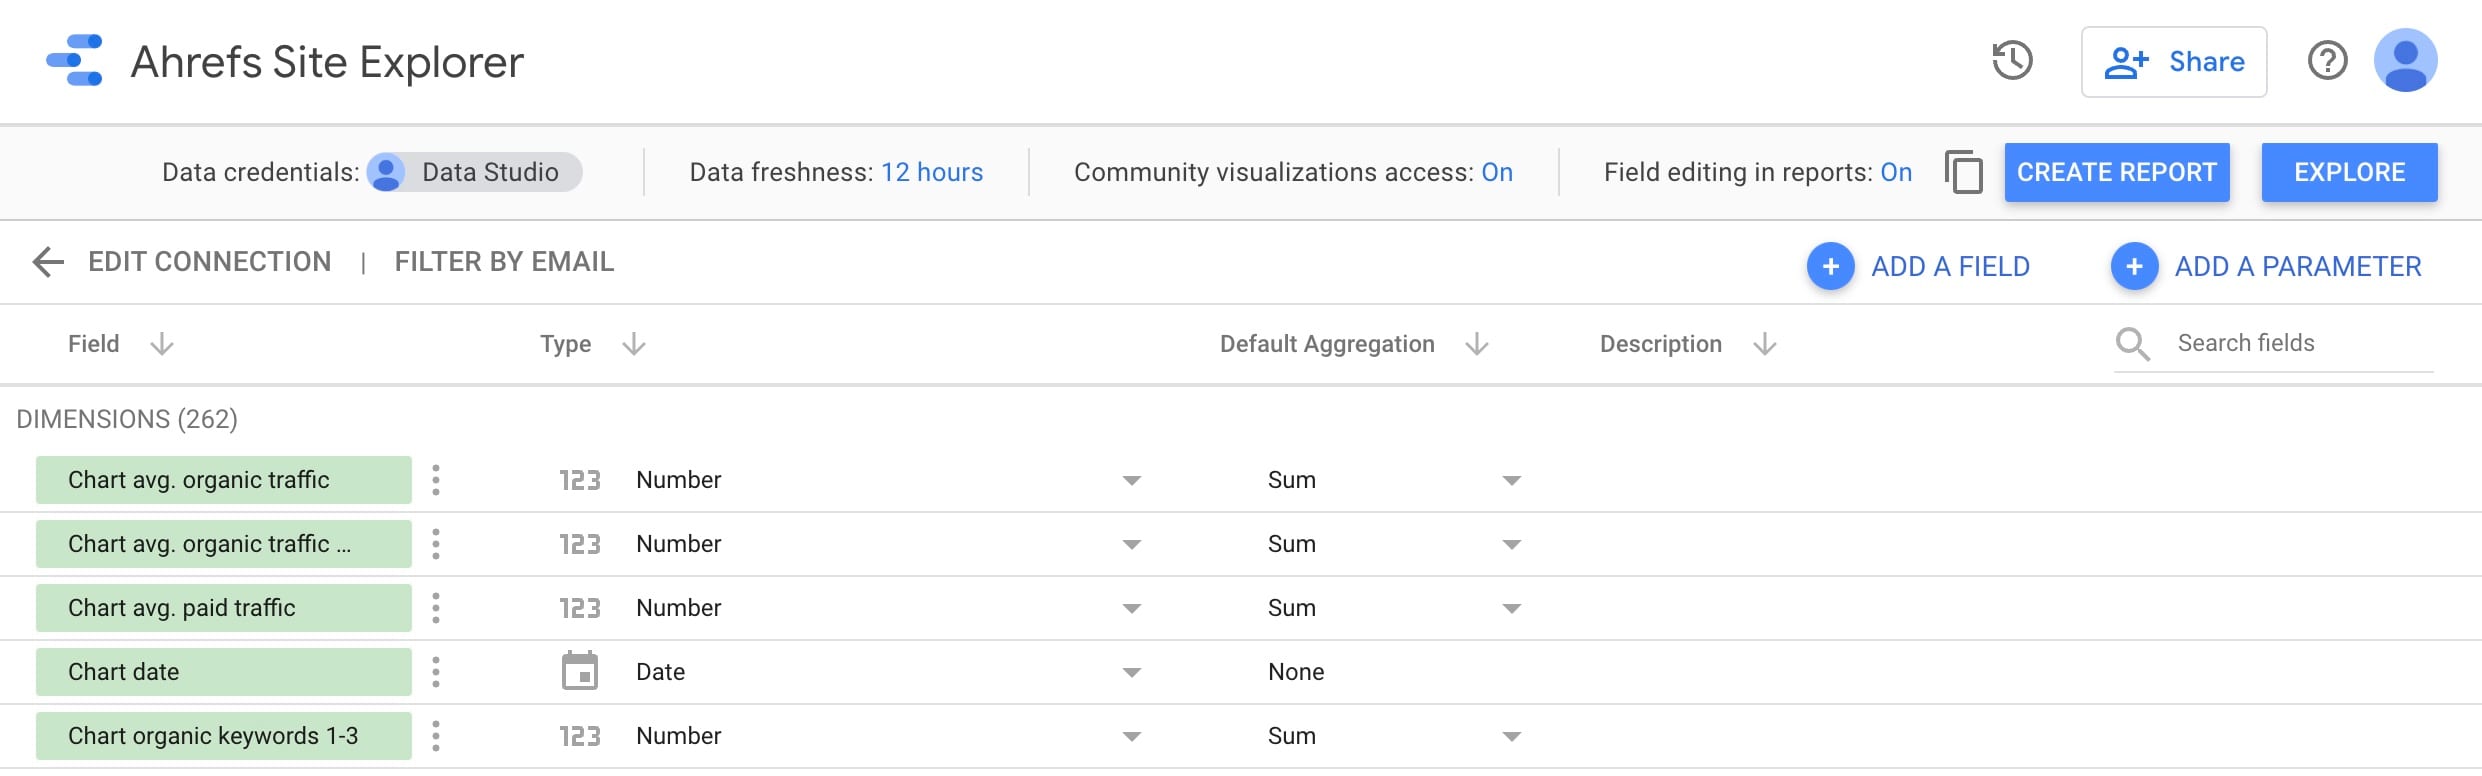Toggle Field editing in reports On
Image resolution: width=2482 pixels, height=776 pixels.
1896,172
